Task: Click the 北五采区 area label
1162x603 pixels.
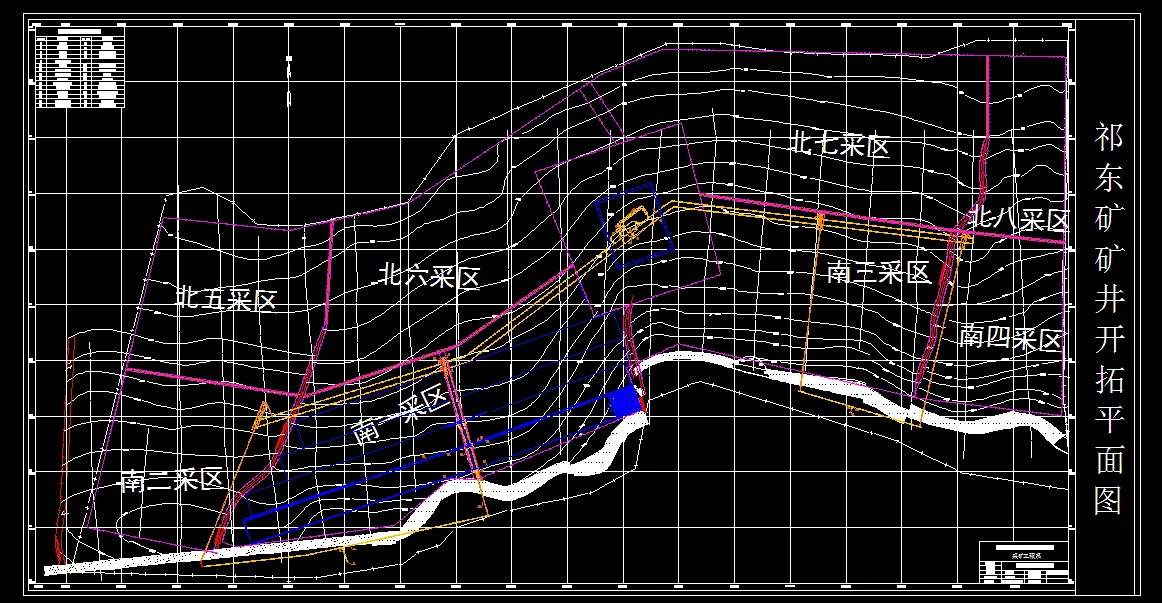Action: point(228,295)
